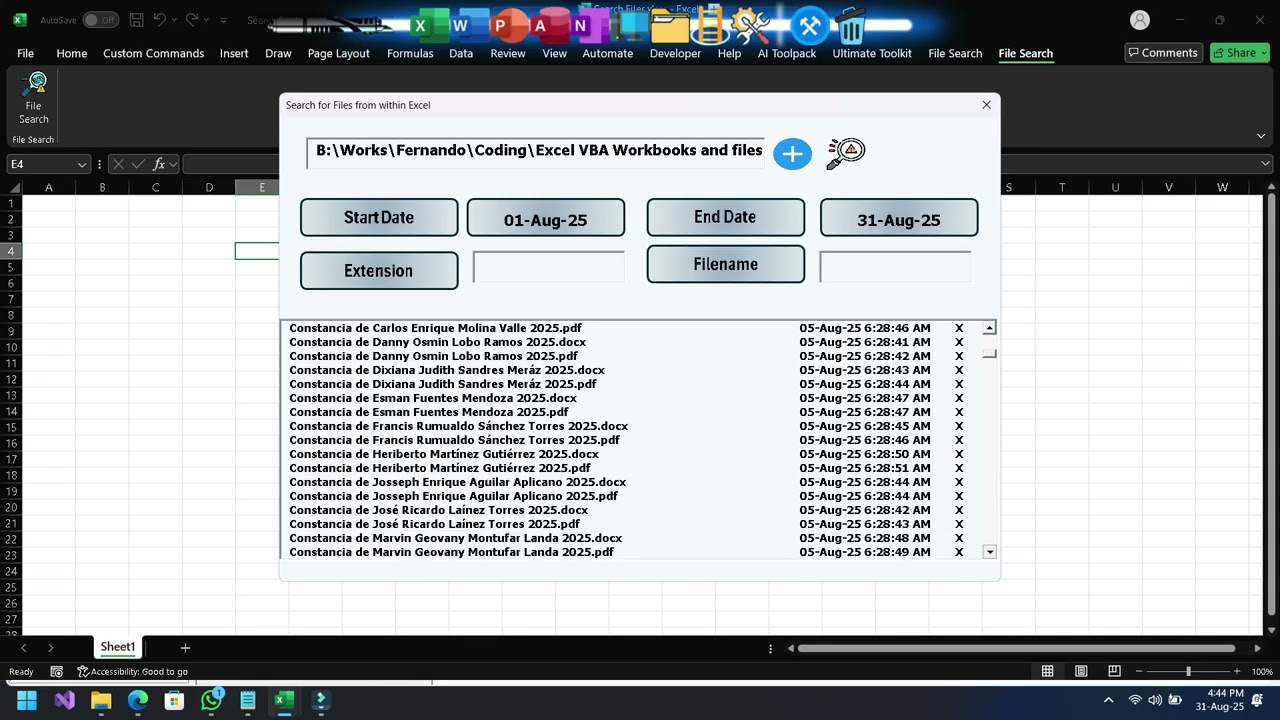Add a new sheet with plus icon
Image resolution: width=1280 pixels, height=720 pixels.
pyautogui.click(x=185, y=648)
